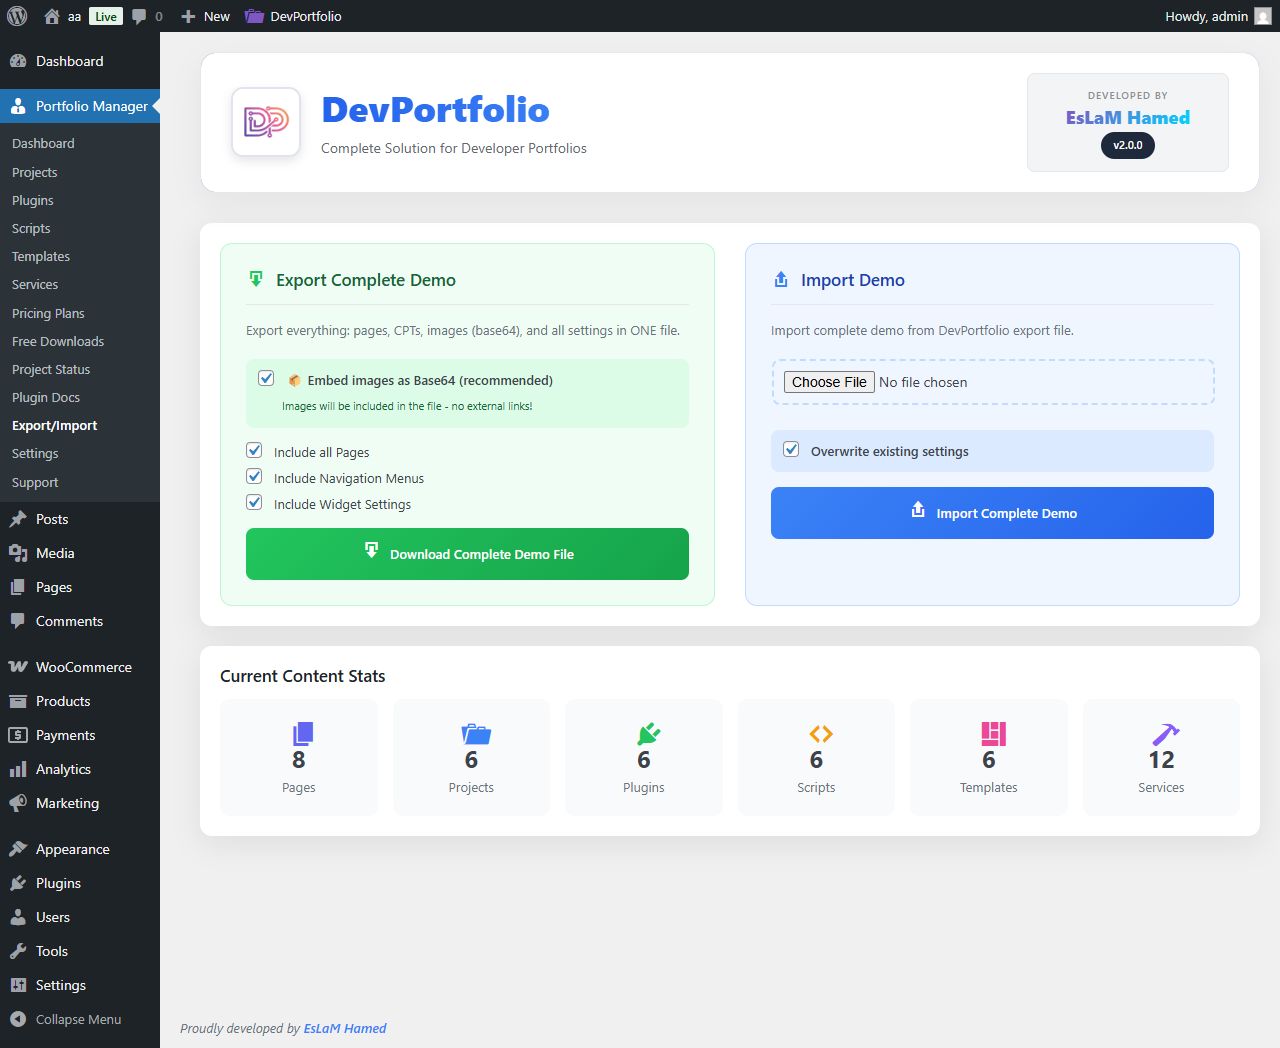Click the Projects stat card count
The width and height of the screenshot is (1280, 1048).
[x=471, y=760]
